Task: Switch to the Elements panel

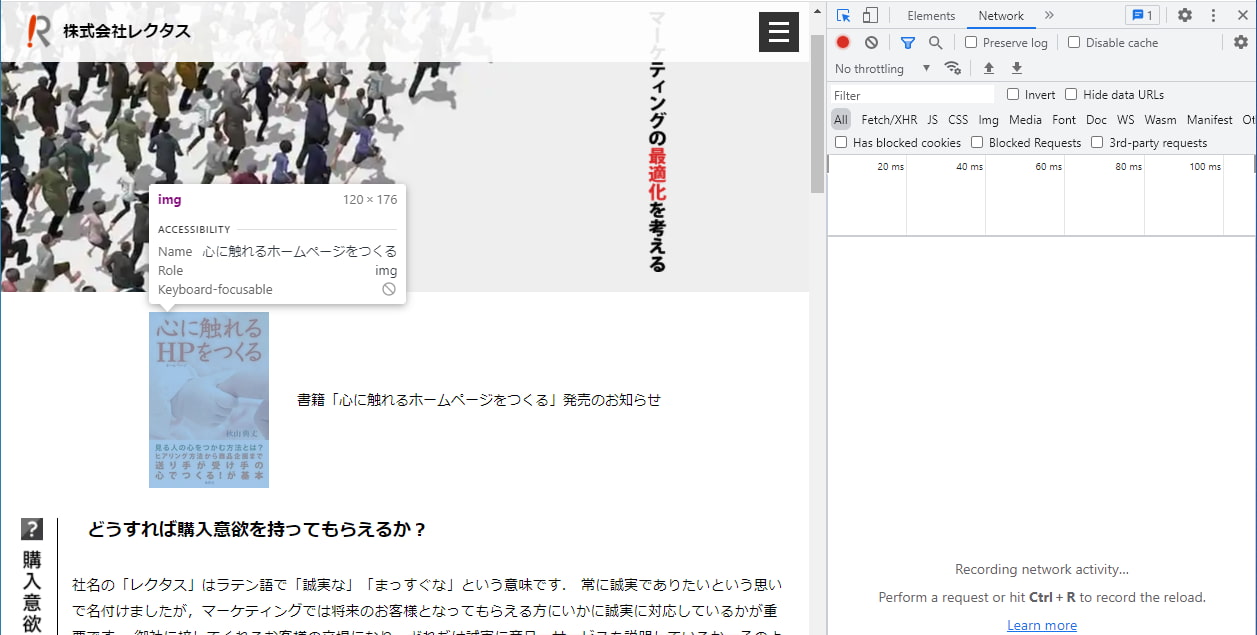Action: click(931, 15)
